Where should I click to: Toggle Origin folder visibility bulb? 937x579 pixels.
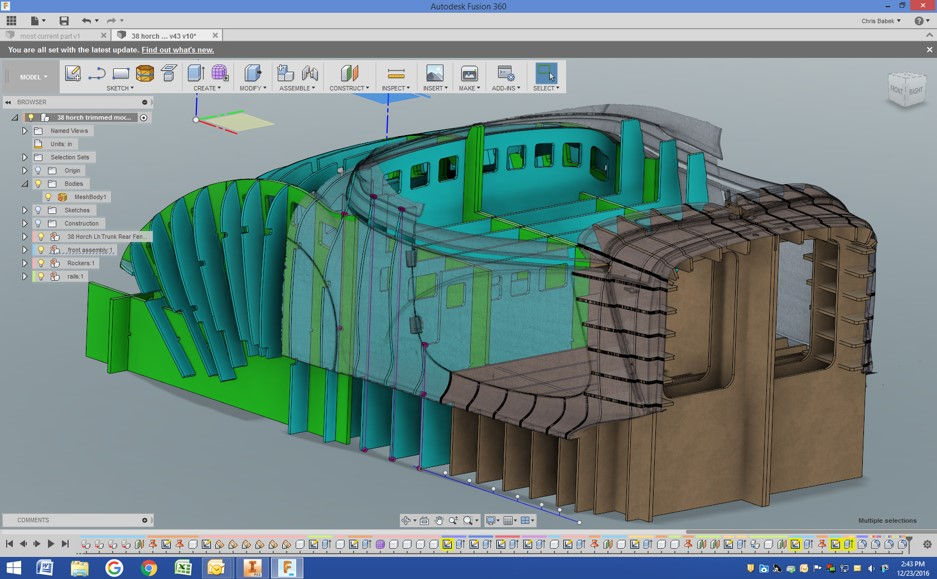click(x=38, y=170)
